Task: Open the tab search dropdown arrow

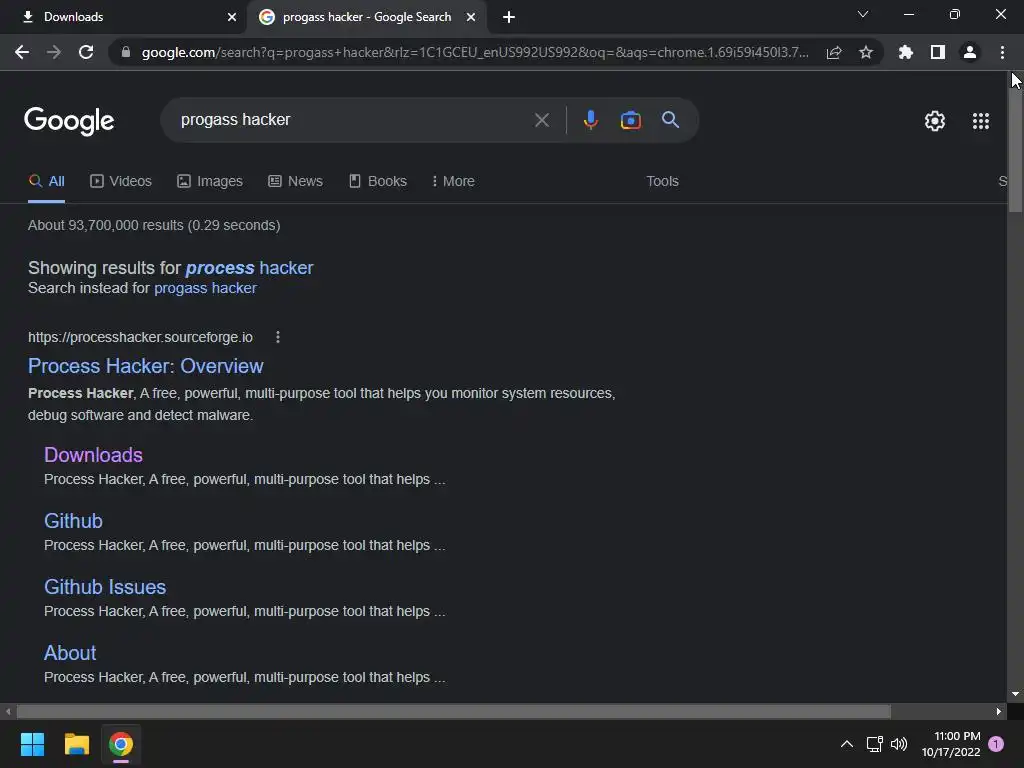Action: click(863, 14)
